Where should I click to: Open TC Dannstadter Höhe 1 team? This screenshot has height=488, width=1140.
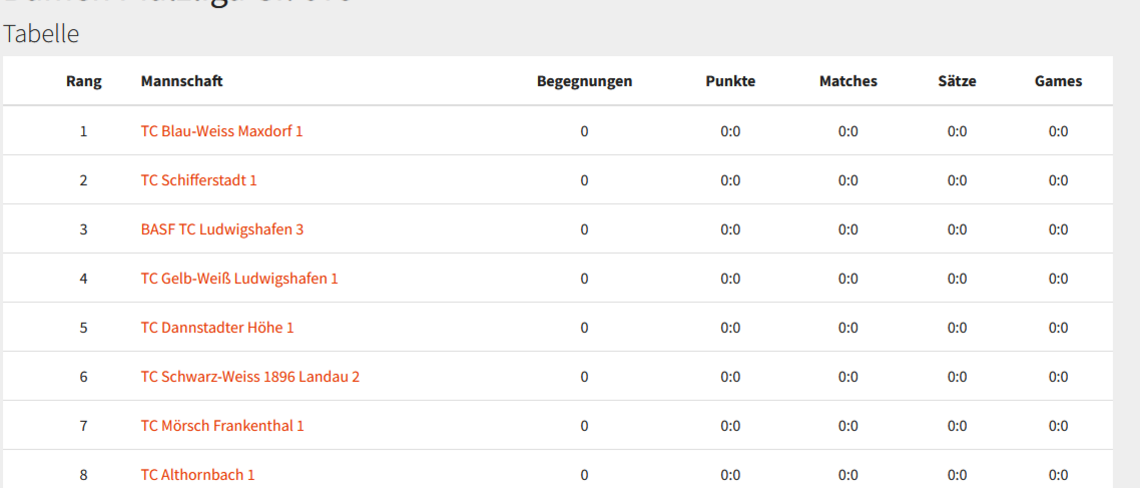click(x=217, y=327)
